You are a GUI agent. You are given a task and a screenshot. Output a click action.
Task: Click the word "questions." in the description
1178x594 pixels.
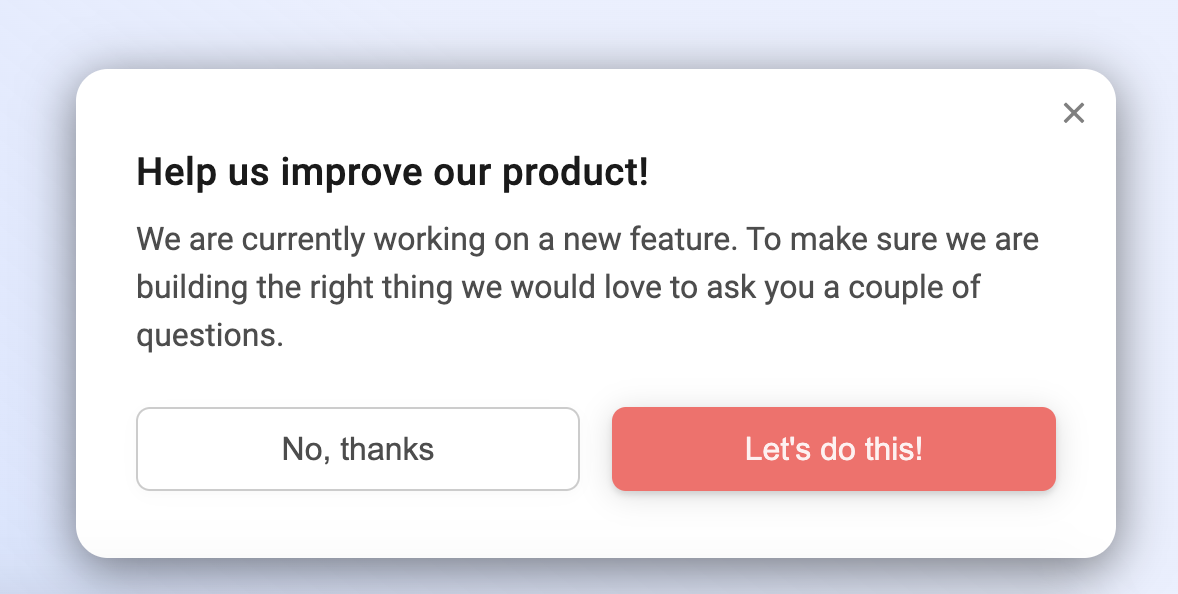(210, 335)
